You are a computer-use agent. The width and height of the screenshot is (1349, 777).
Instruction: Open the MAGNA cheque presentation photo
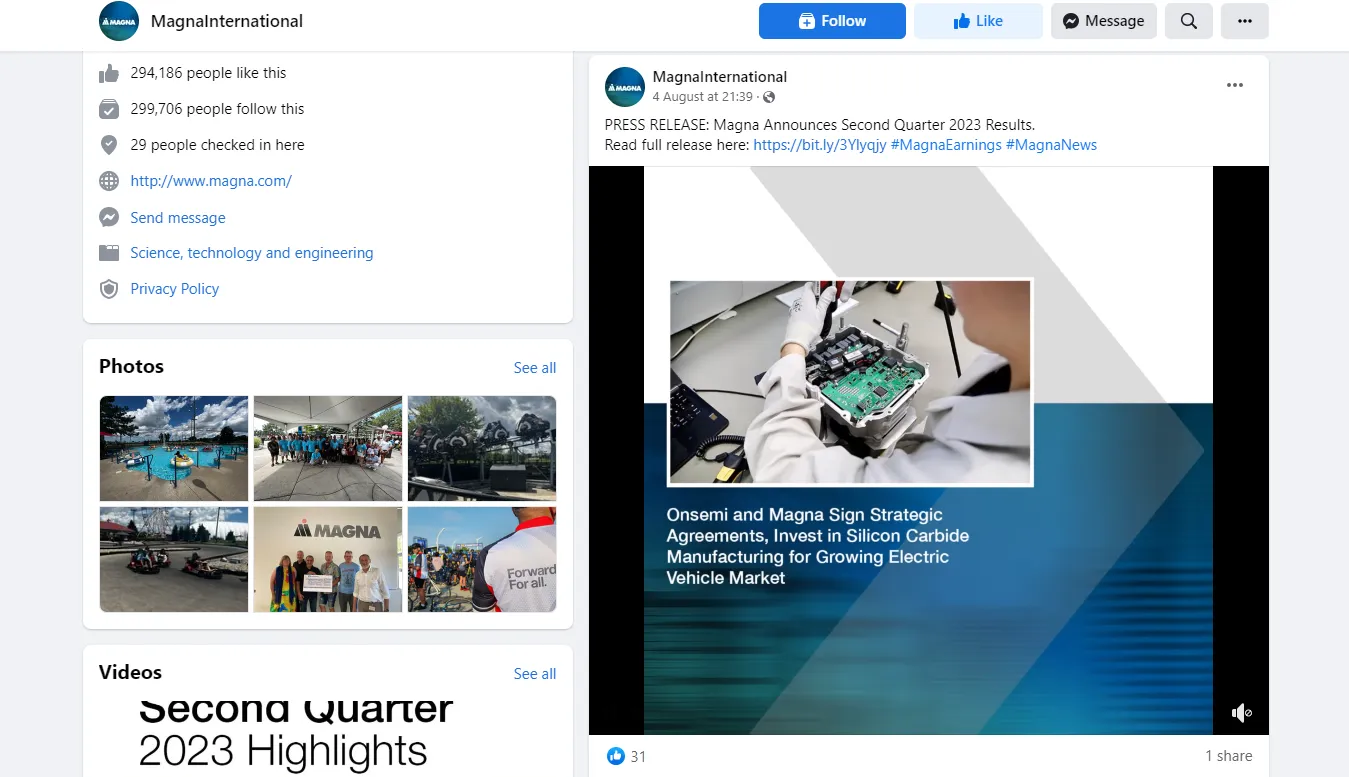328,559
